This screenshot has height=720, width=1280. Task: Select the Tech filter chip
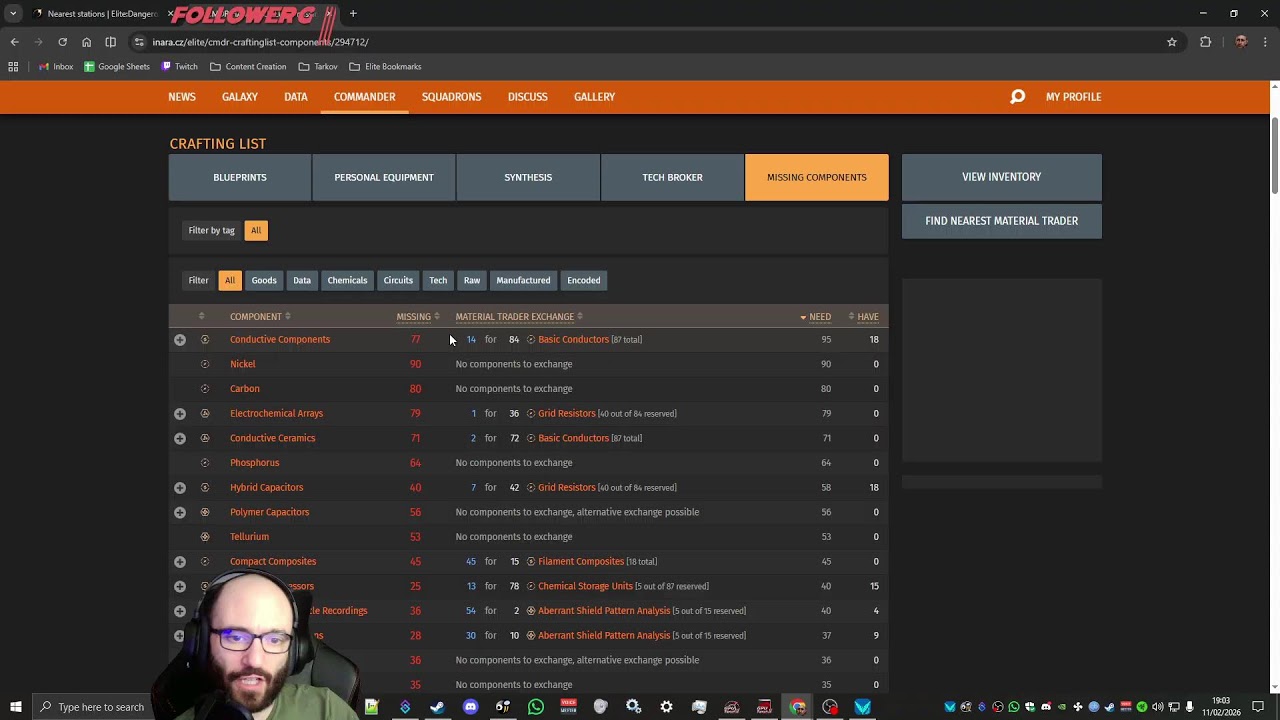tap(438, 281)
